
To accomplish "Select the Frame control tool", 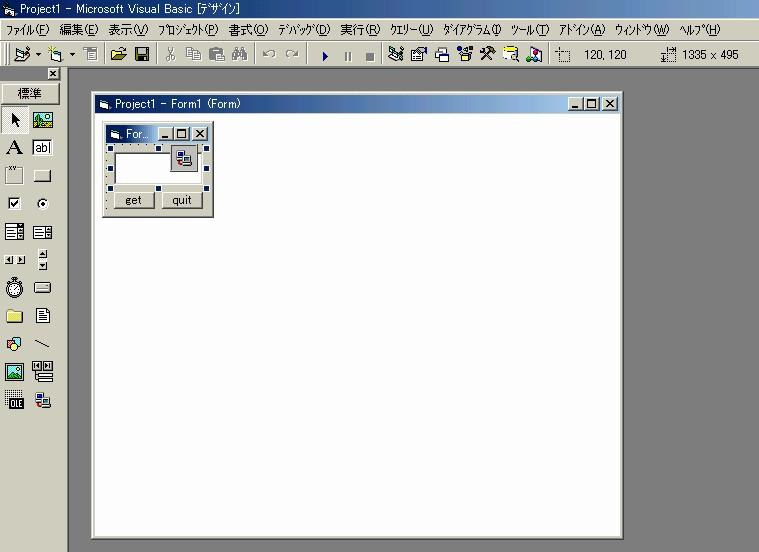I will [x=15, y=175].
